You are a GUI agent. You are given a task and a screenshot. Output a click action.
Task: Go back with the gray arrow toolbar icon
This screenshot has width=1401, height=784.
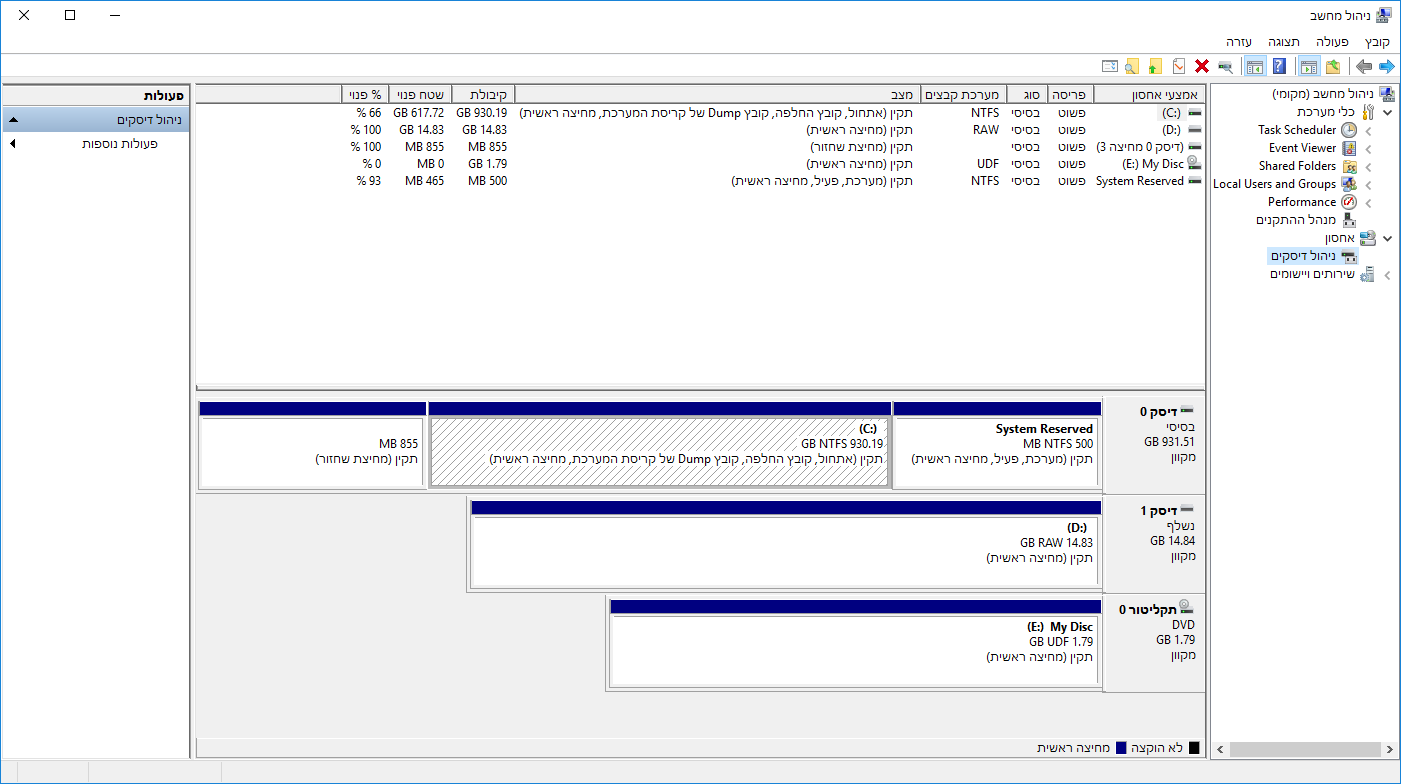[x=1363, y=66]
